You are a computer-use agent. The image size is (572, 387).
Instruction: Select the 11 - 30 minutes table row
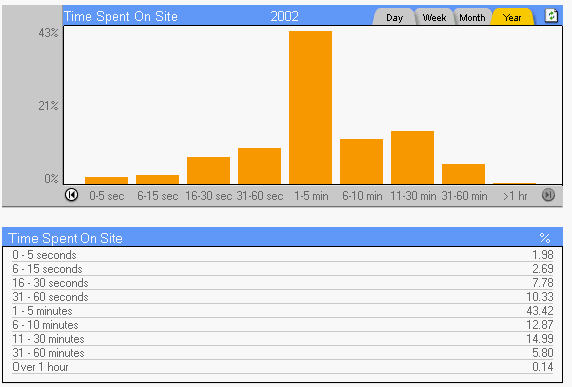pos(283,338)
